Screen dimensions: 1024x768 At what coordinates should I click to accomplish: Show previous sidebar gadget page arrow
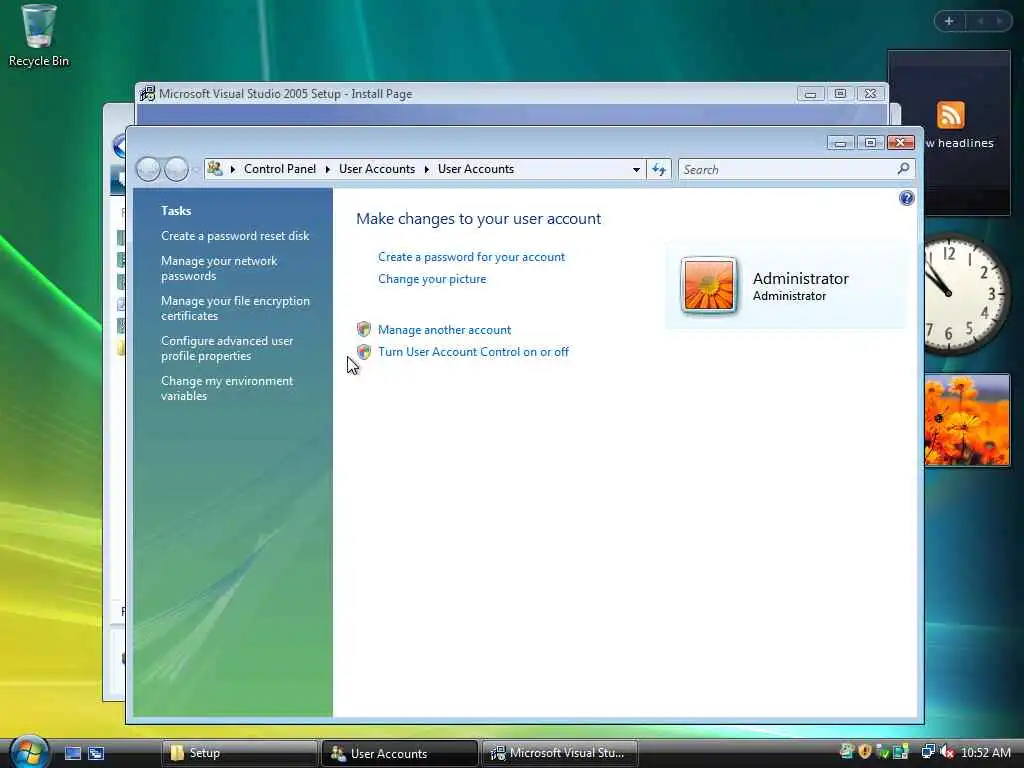980,21
